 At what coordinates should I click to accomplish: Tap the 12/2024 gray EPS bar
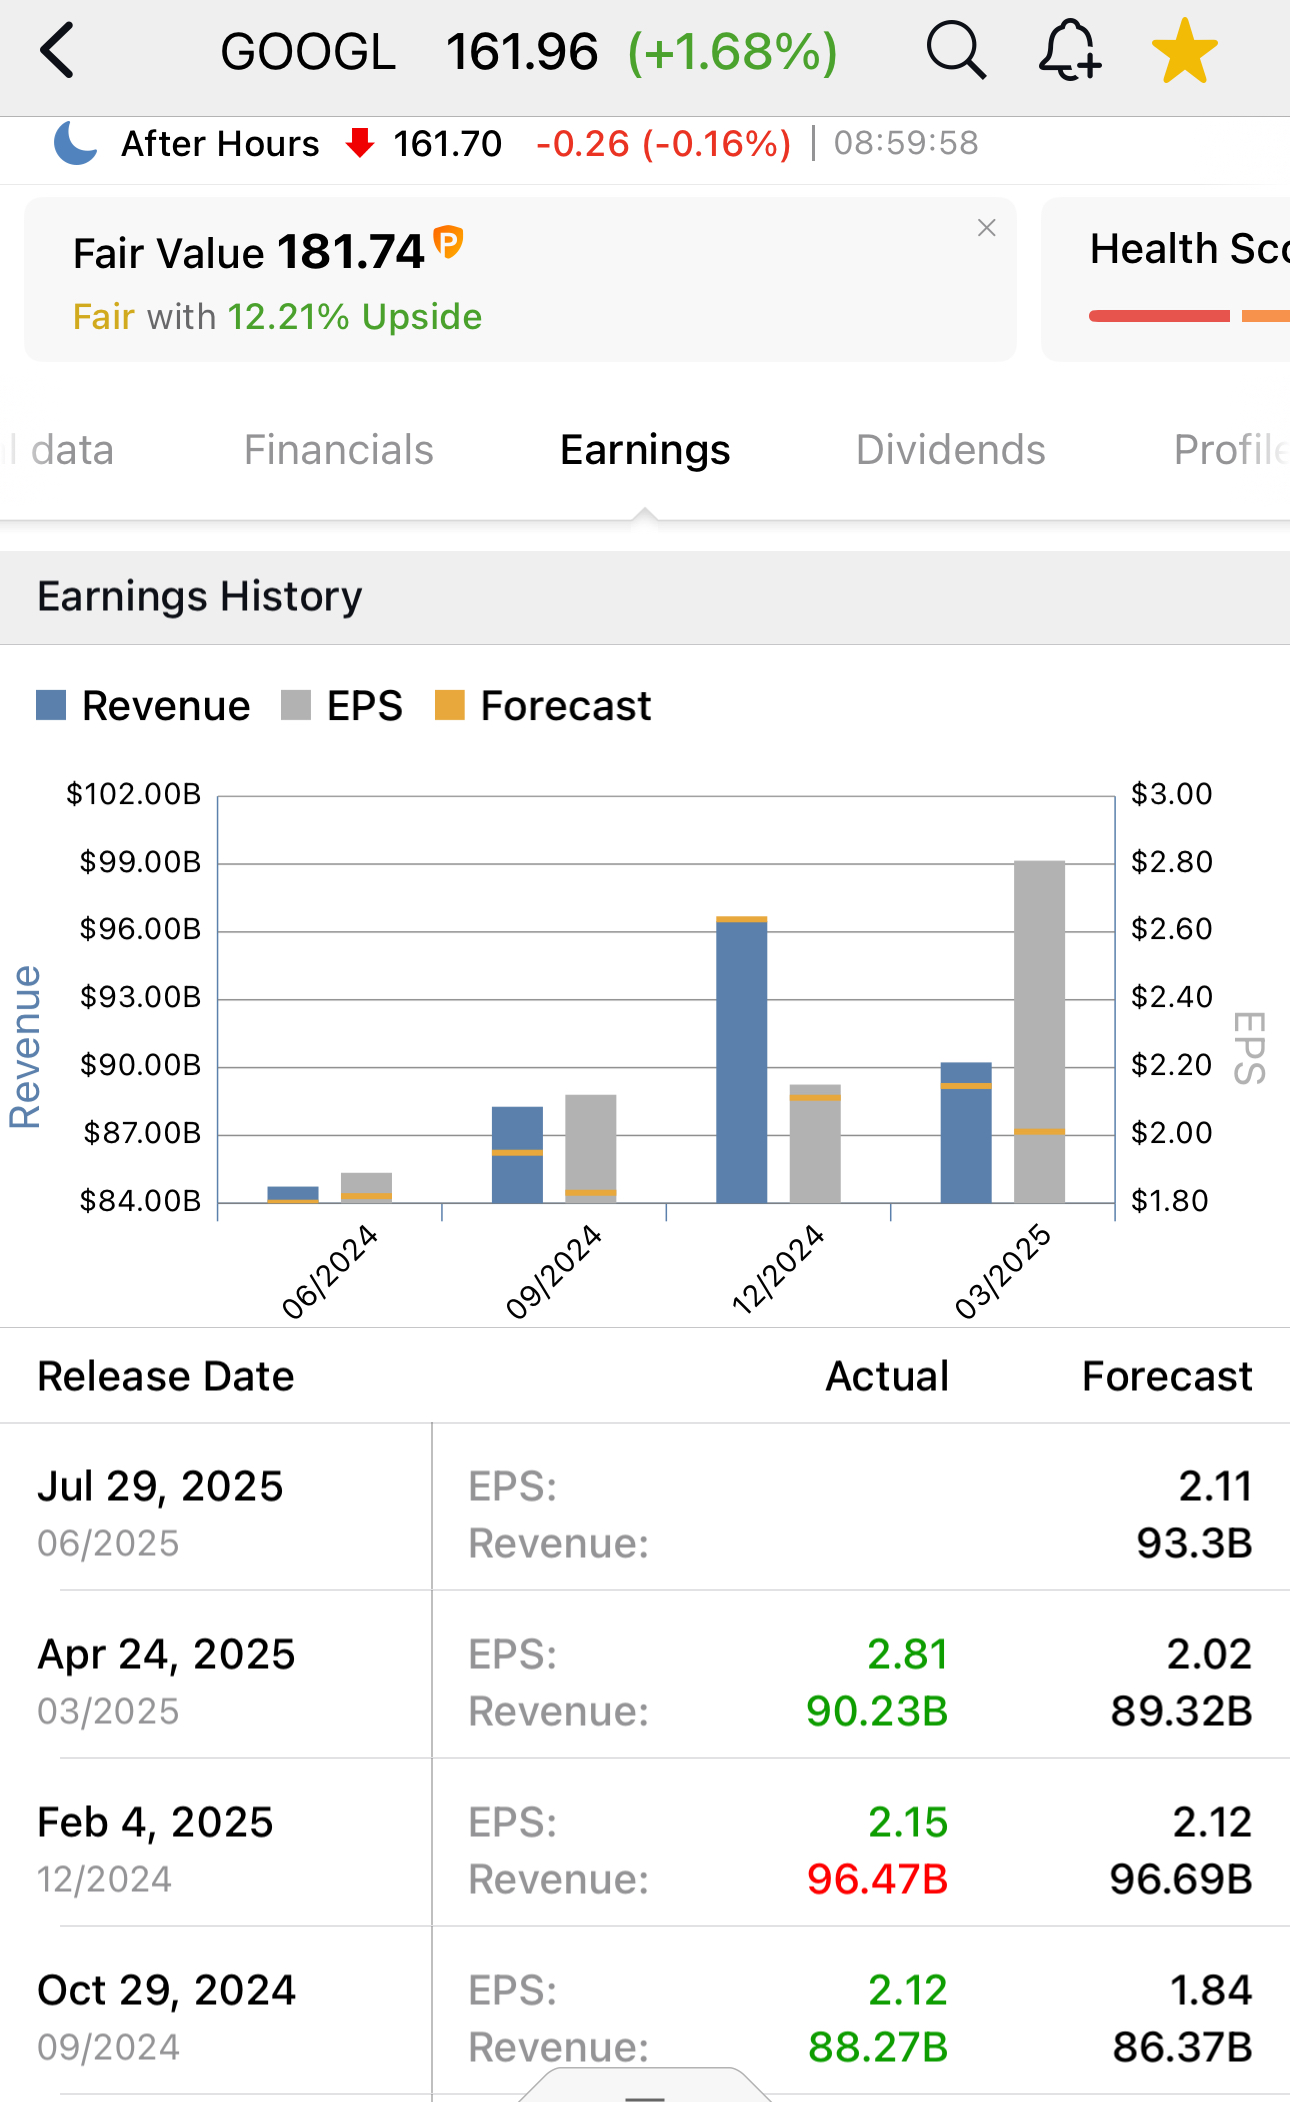[815, 1144]
